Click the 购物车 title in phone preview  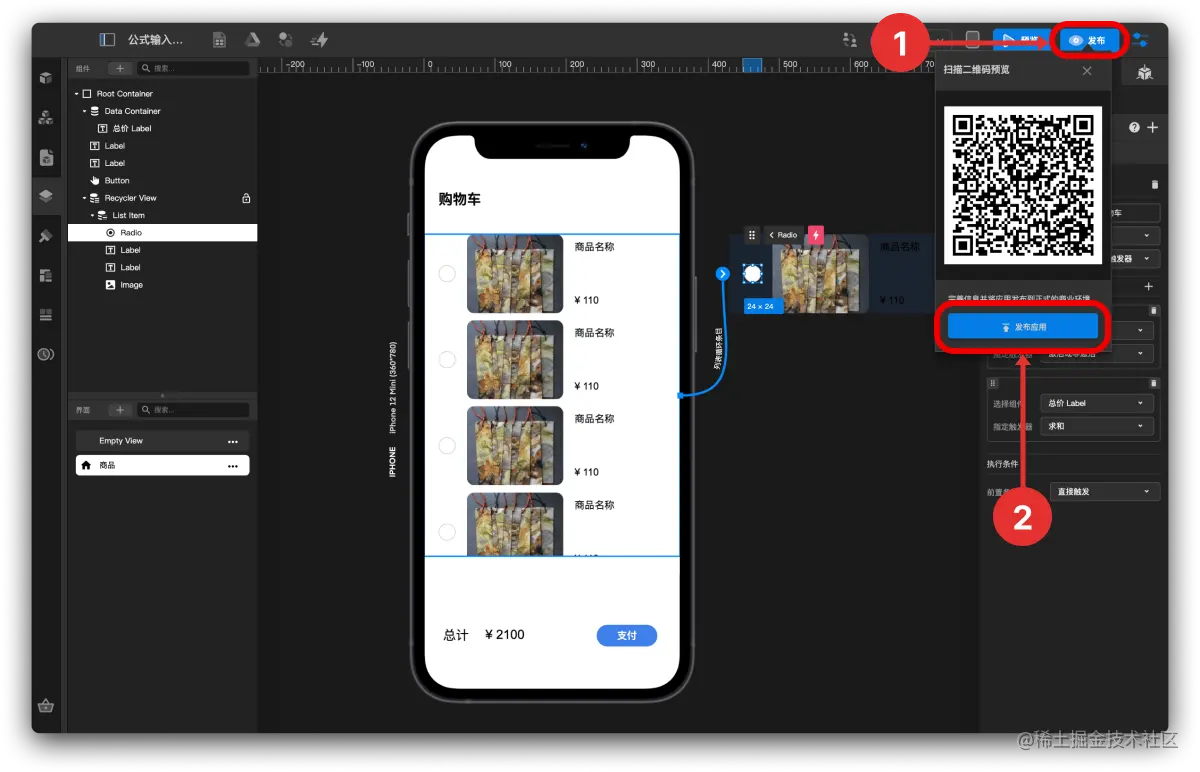click(459, 199)
